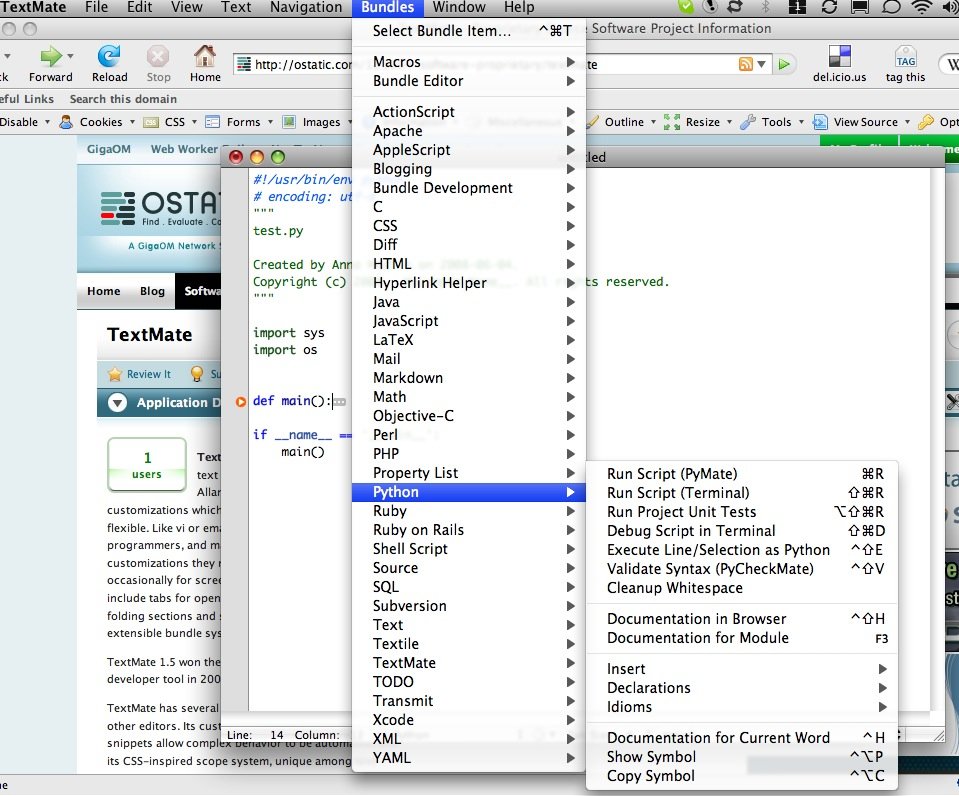
Task: Choose Documentation for Current Word
Action: pos(741,738)
